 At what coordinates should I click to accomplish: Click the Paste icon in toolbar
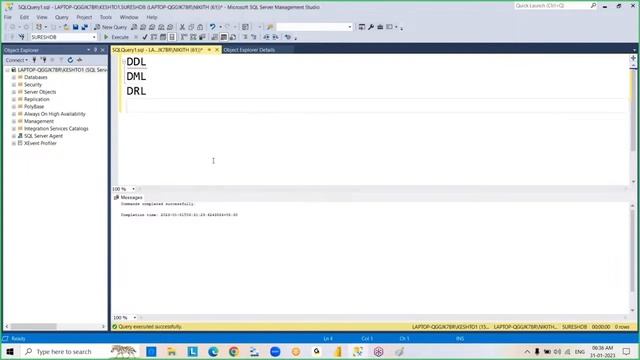tap(200, 27)
